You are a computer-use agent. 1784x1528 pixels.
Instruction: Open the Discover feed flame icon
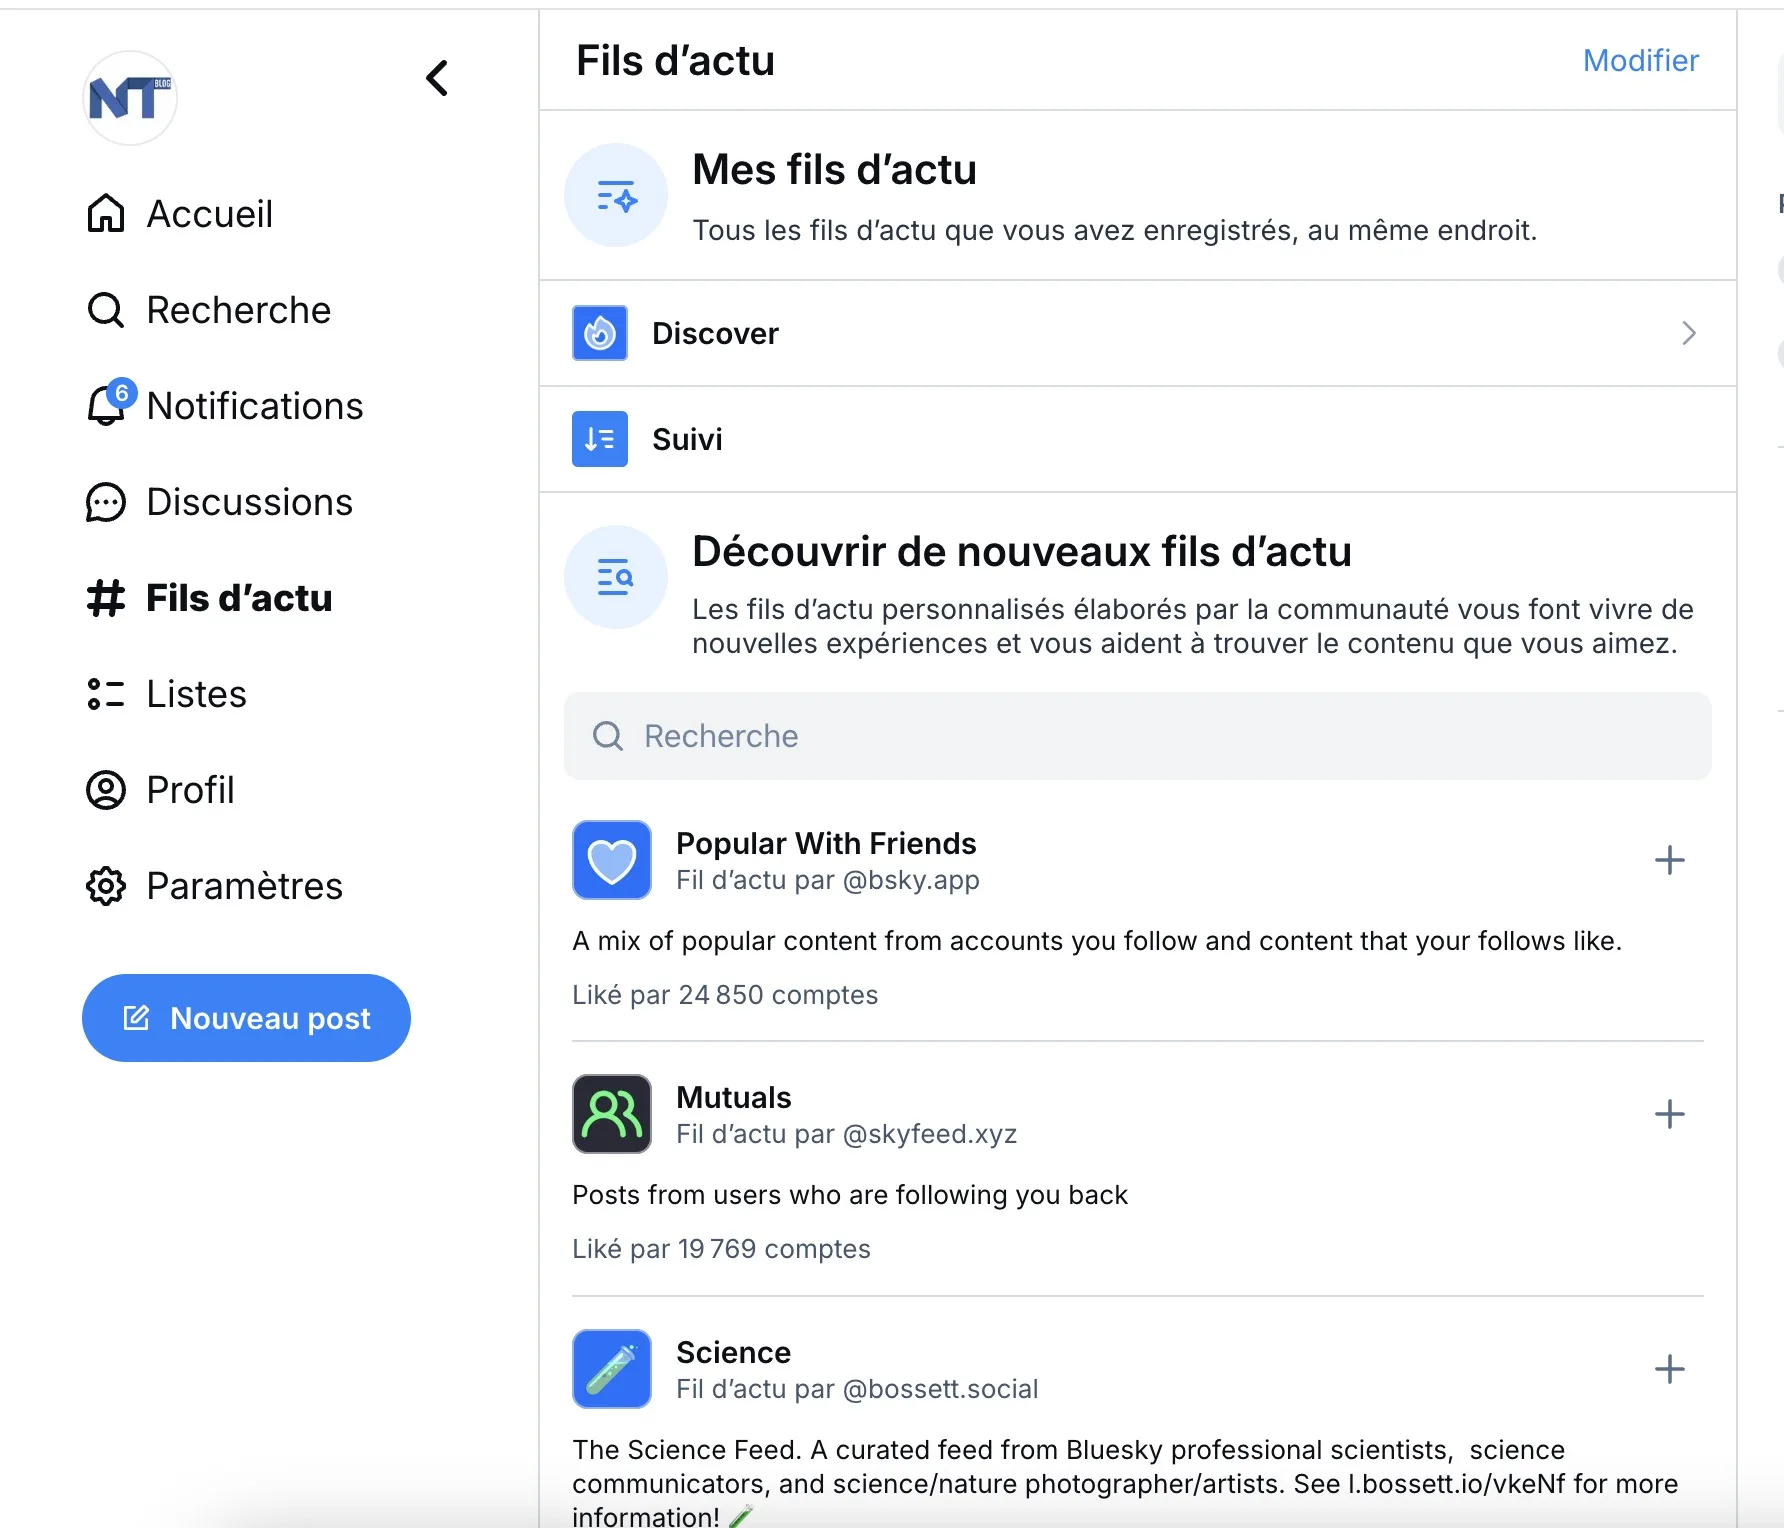pos(599,333)
